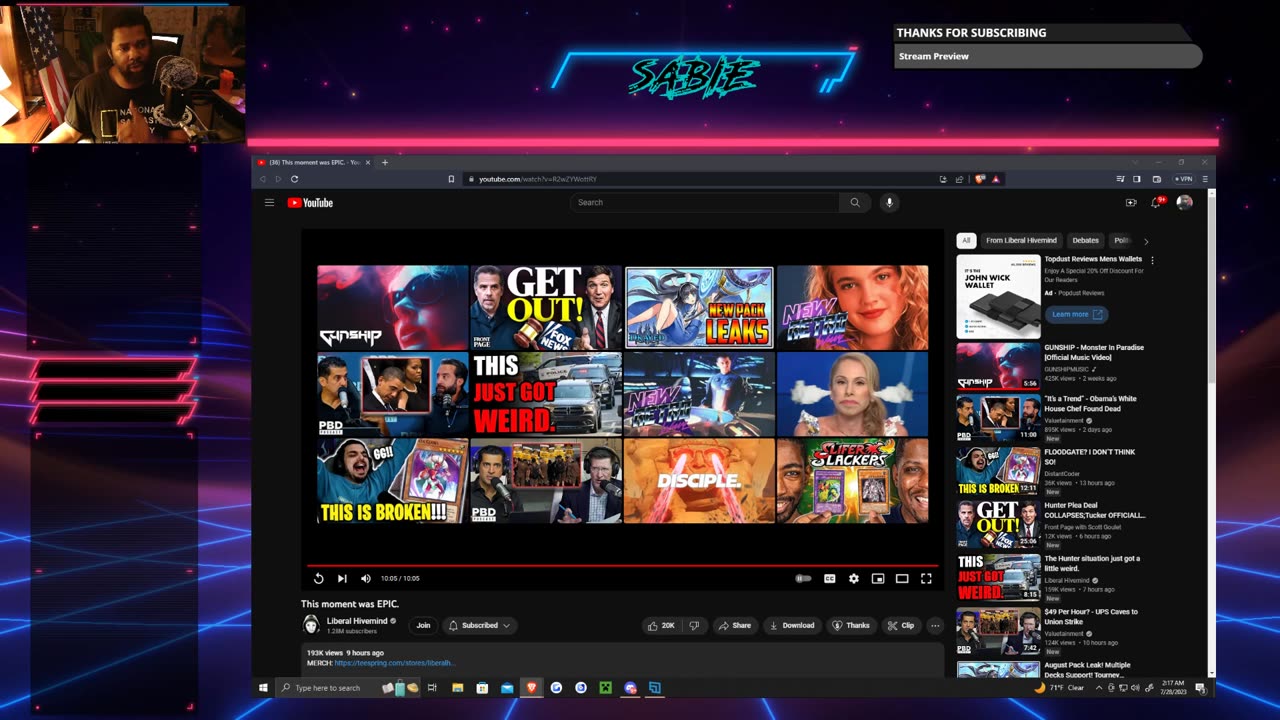
Task: Click the YouTube logo to go home
Action: click(x=310, y=203)
